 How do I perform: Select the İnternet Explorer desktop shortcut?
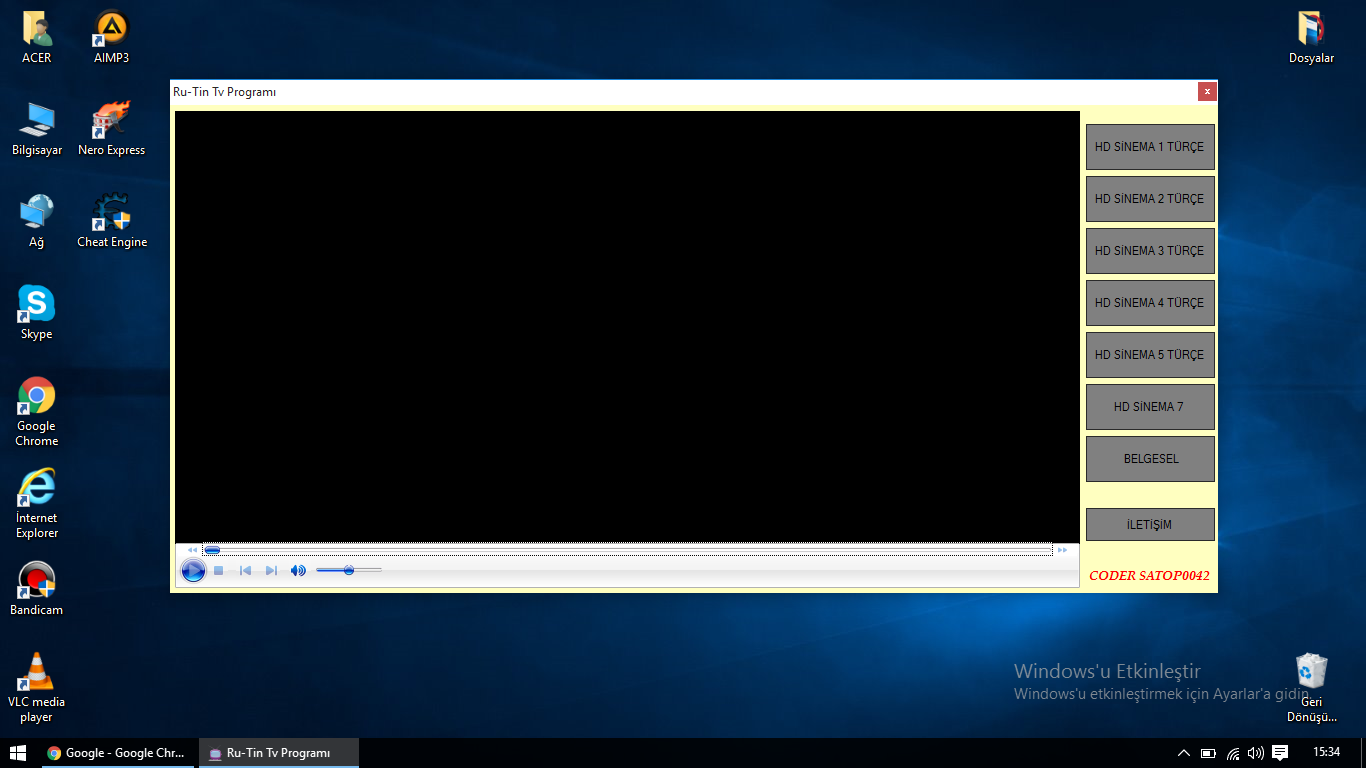tap(37, 504)
